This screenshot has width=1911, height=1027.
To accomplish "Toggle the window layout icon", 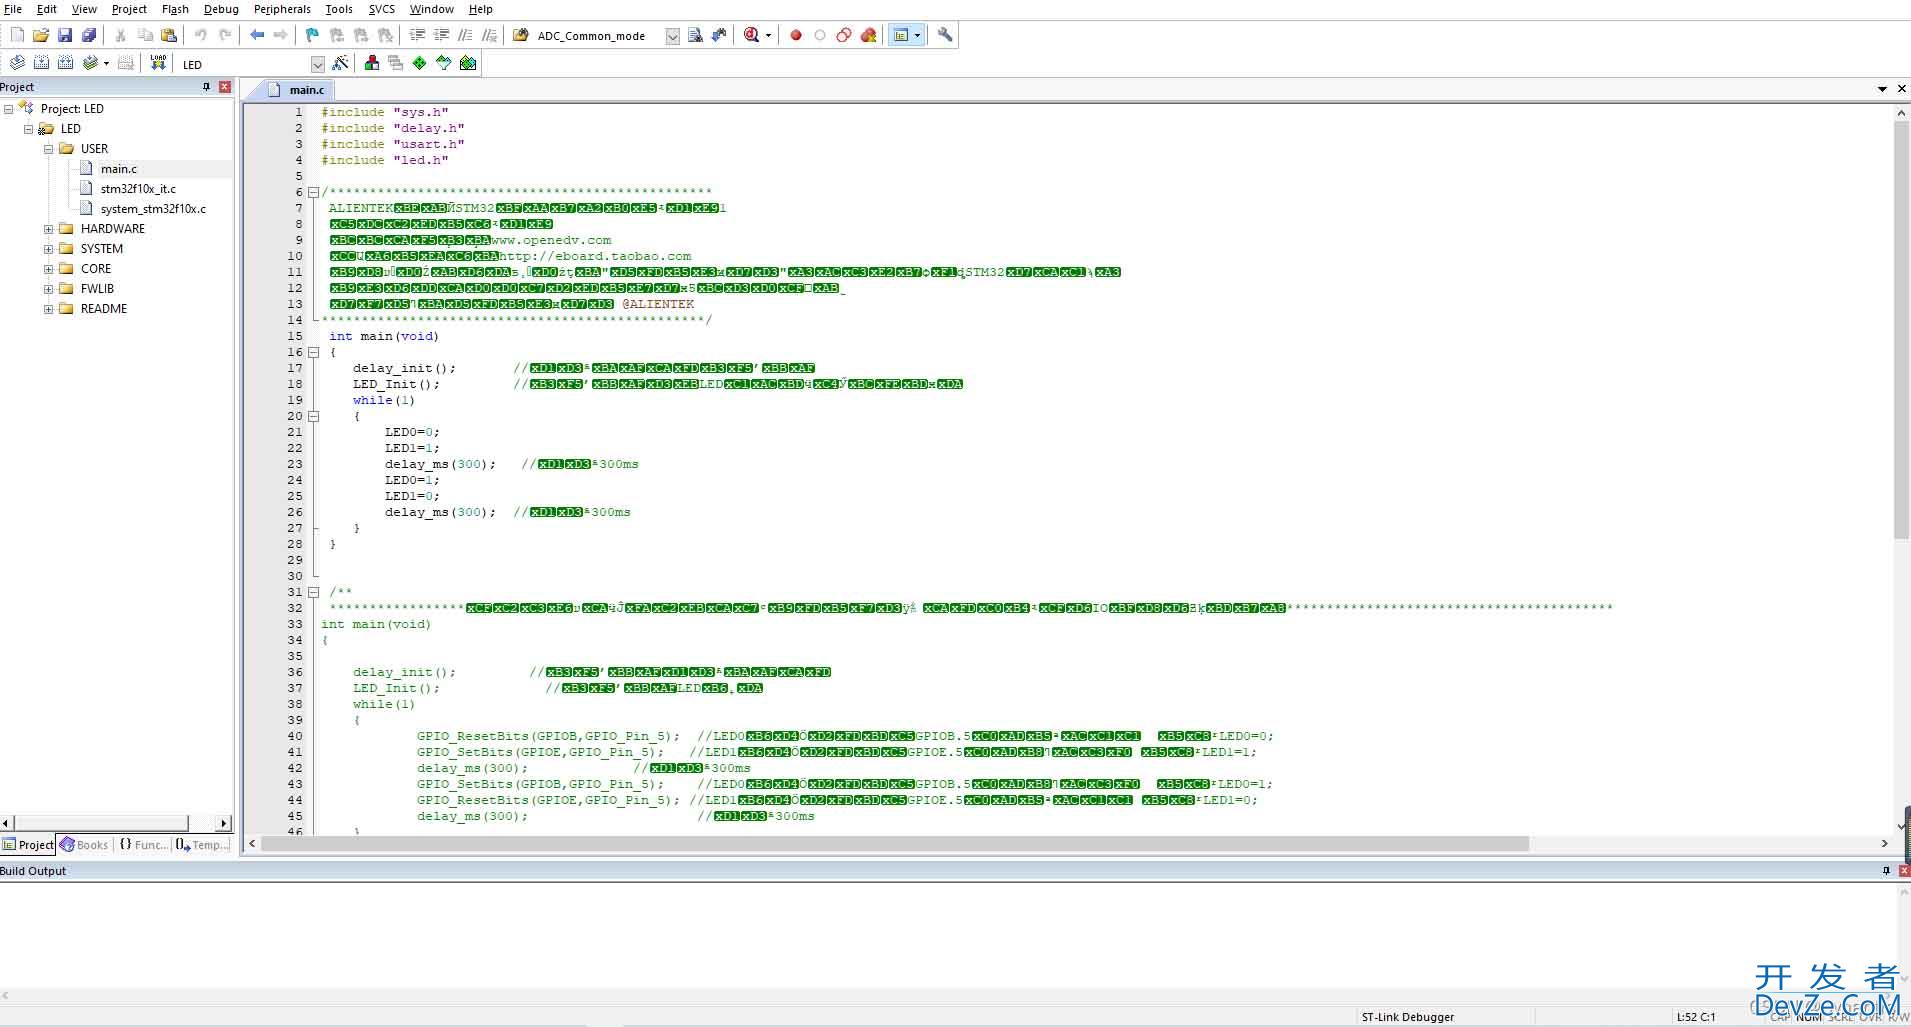I will [x=901, y=35].
